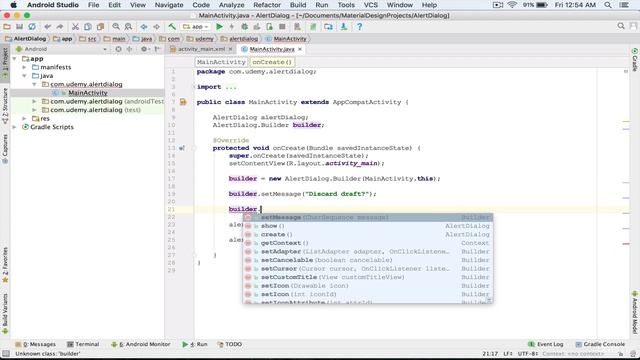Select setCancelable suggestion in popup
This screenshot has height=360, width=640.
tap(368, 260)
